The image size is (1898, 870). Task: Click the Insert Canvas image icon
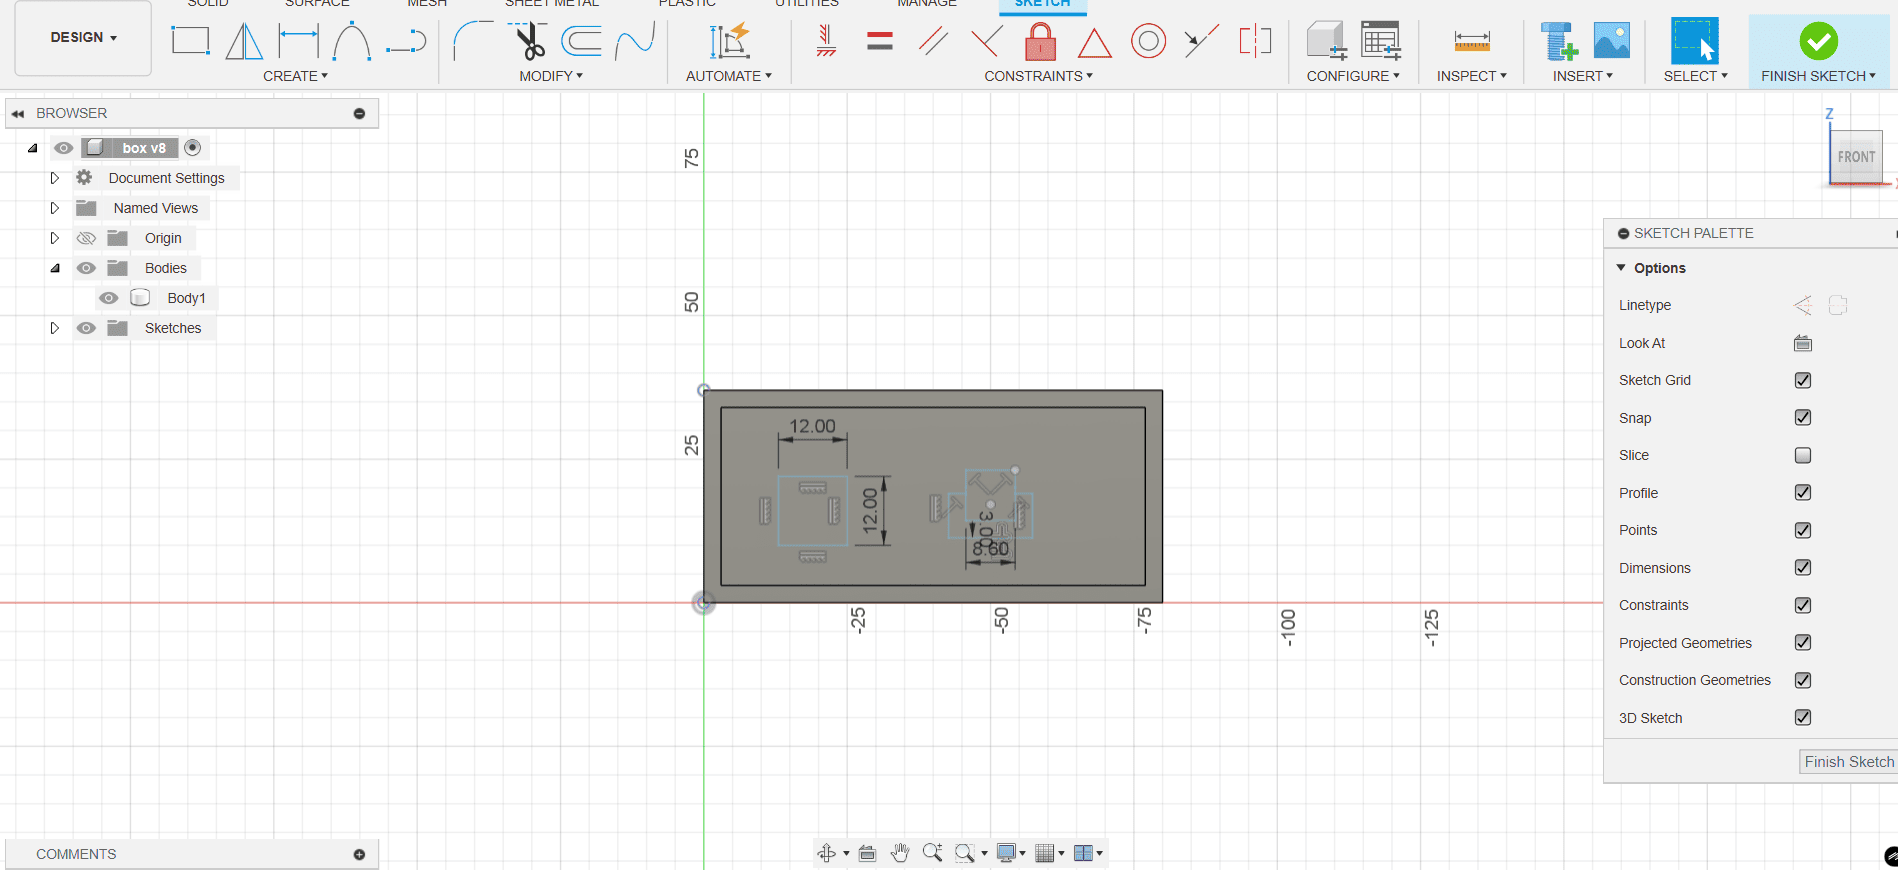pos(1611,41)
